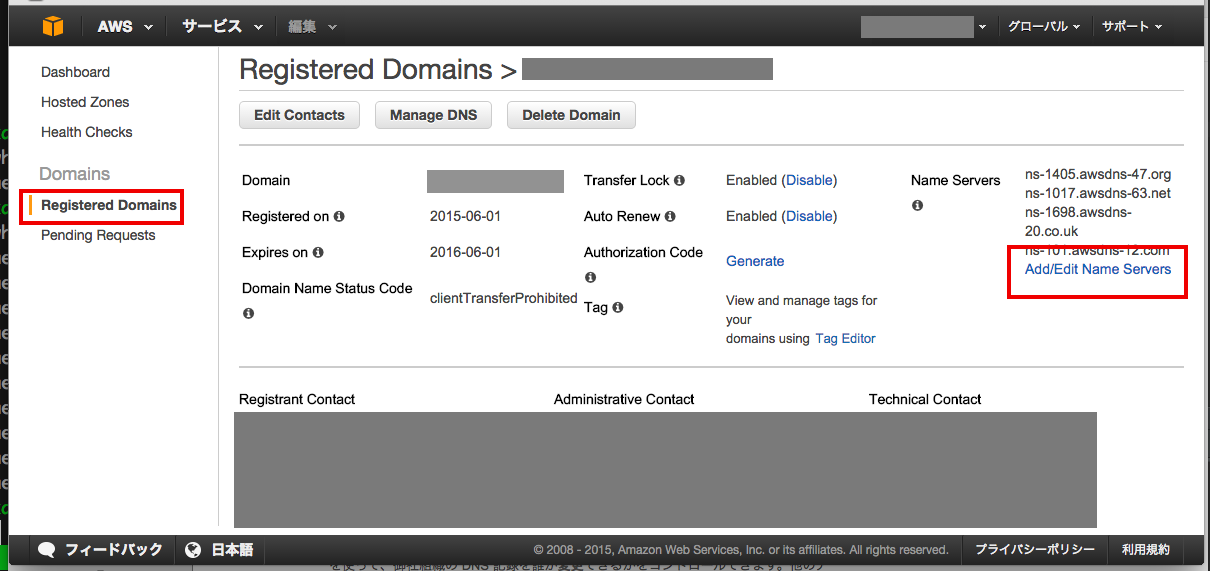1210x571 pixels.
Task: Disable Transfer Lock via its link
Action: click(x=809, y=181)
